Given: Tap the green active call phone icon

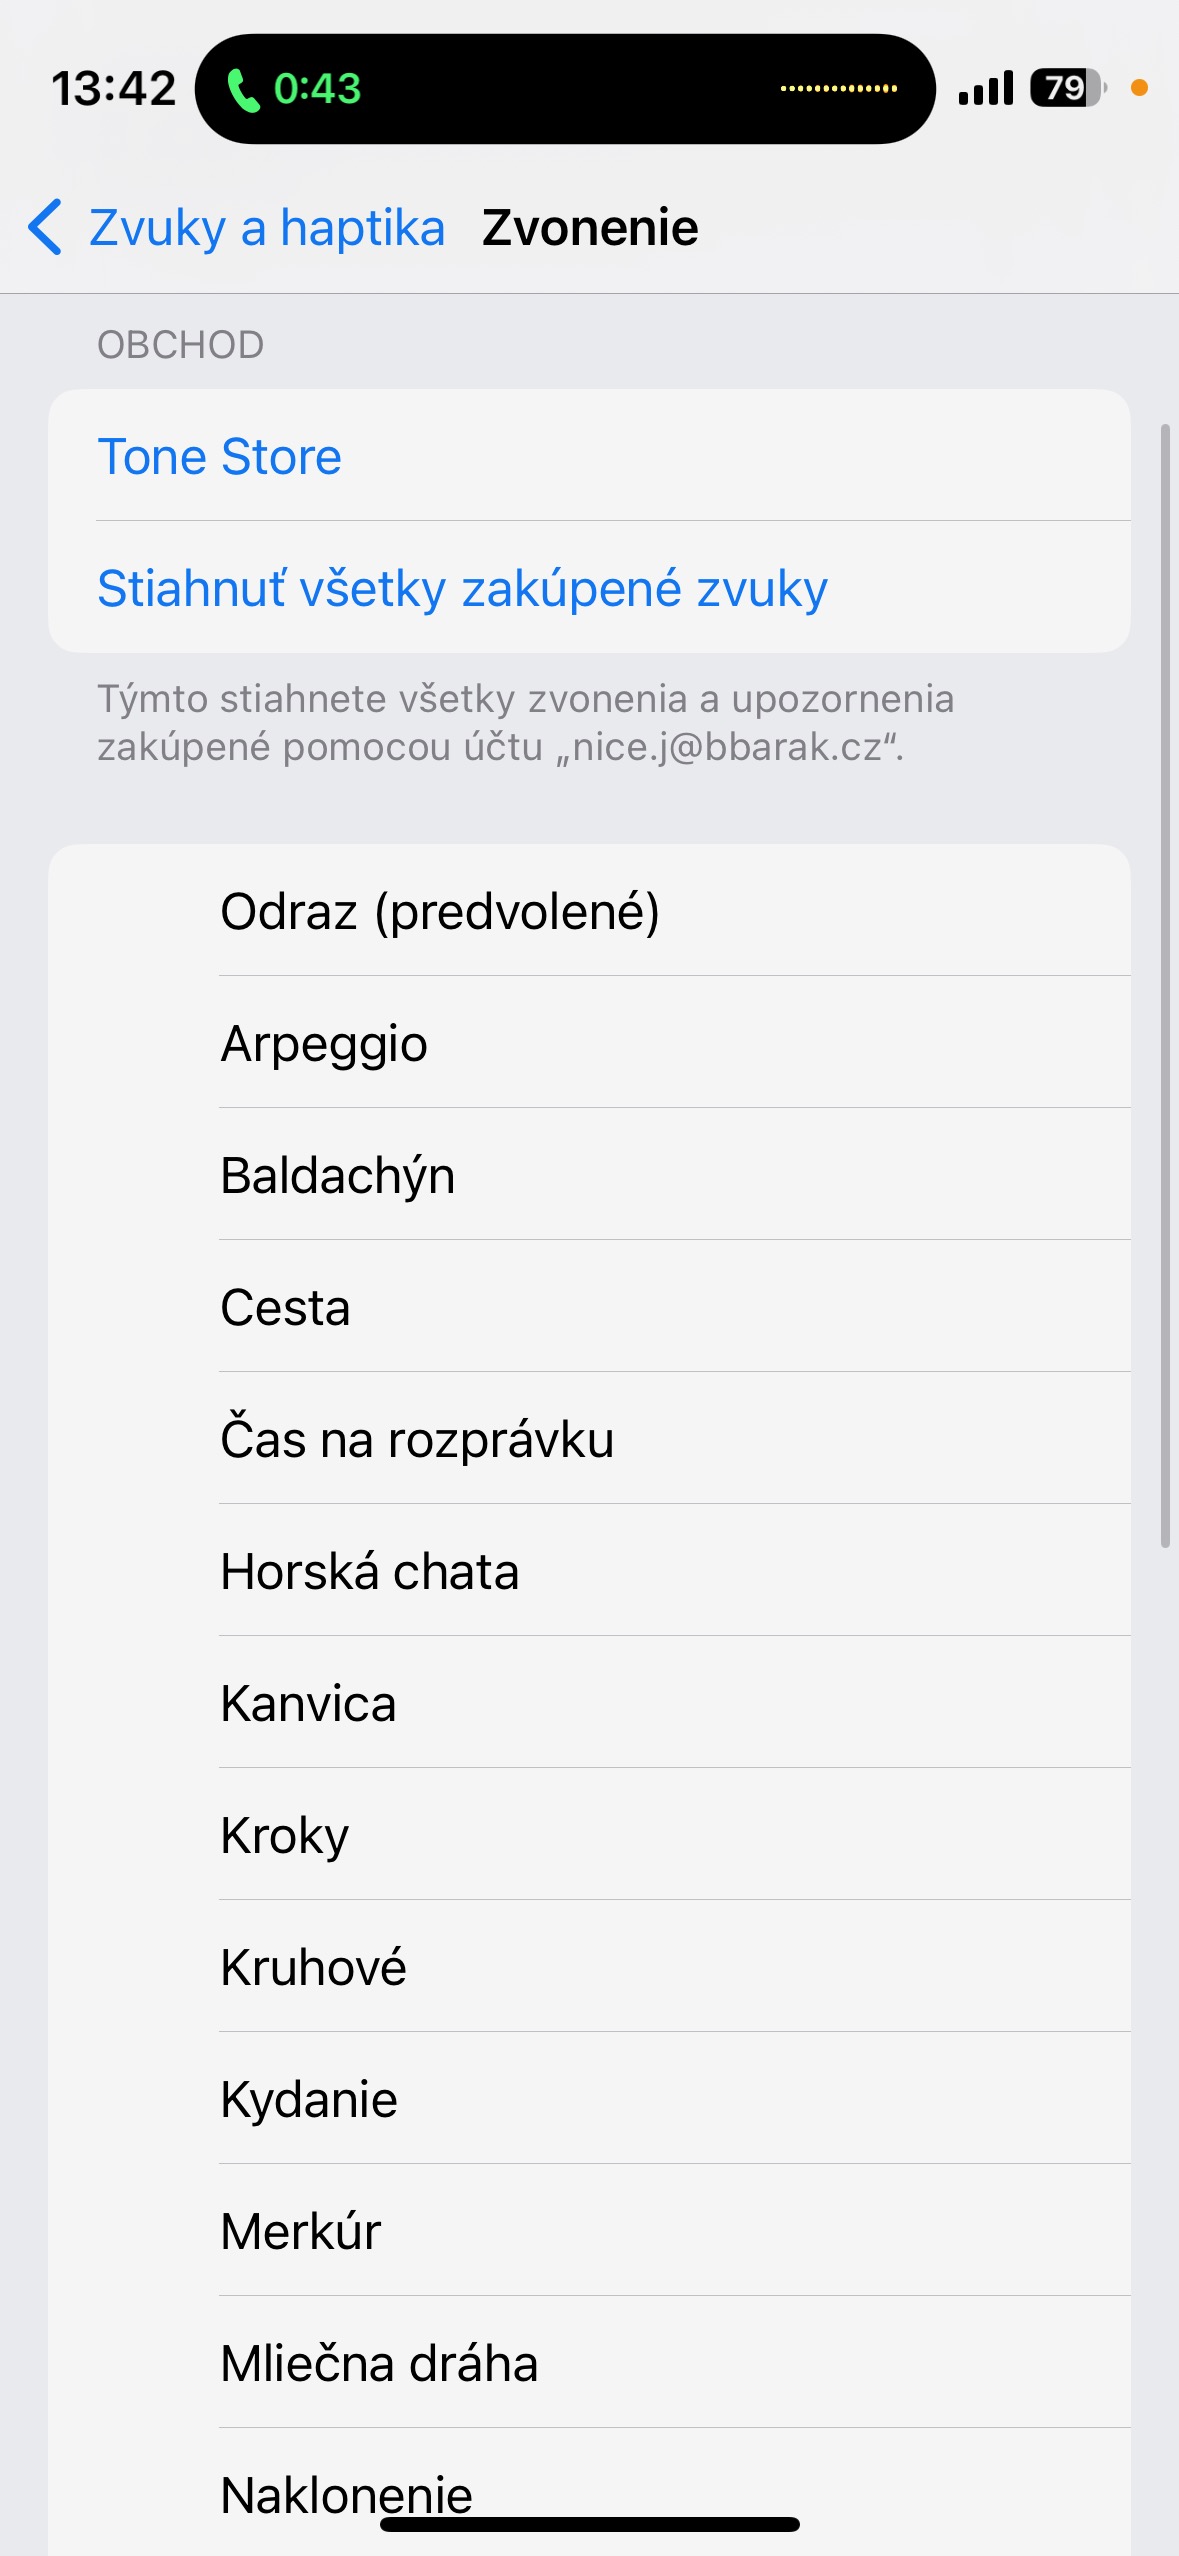Looking at the screenshot, I should point(243,90).
